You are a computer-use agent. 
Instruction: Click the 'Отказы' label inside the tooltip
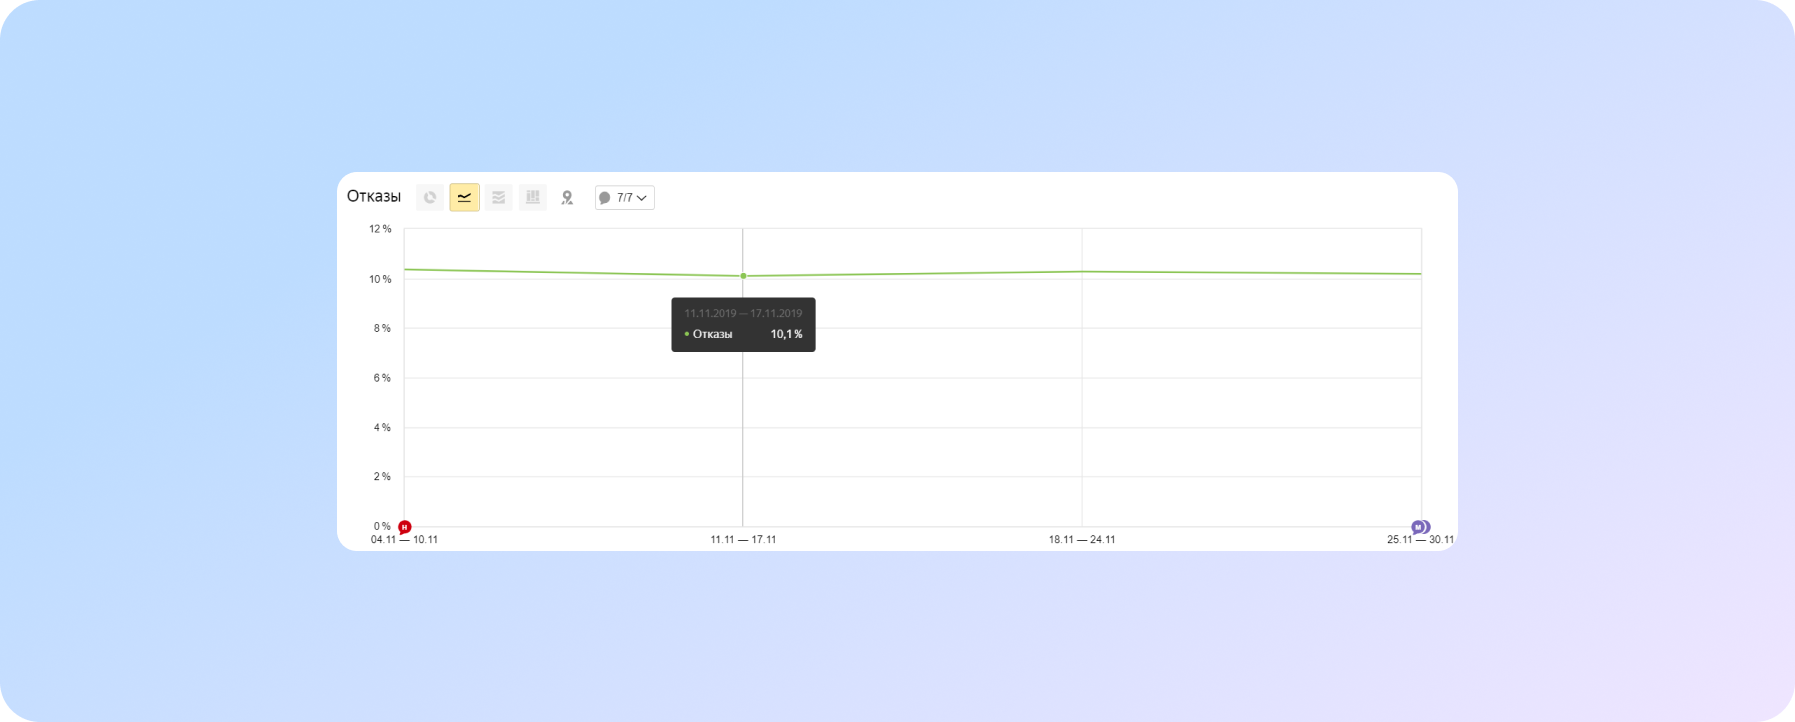pos(712,334)
